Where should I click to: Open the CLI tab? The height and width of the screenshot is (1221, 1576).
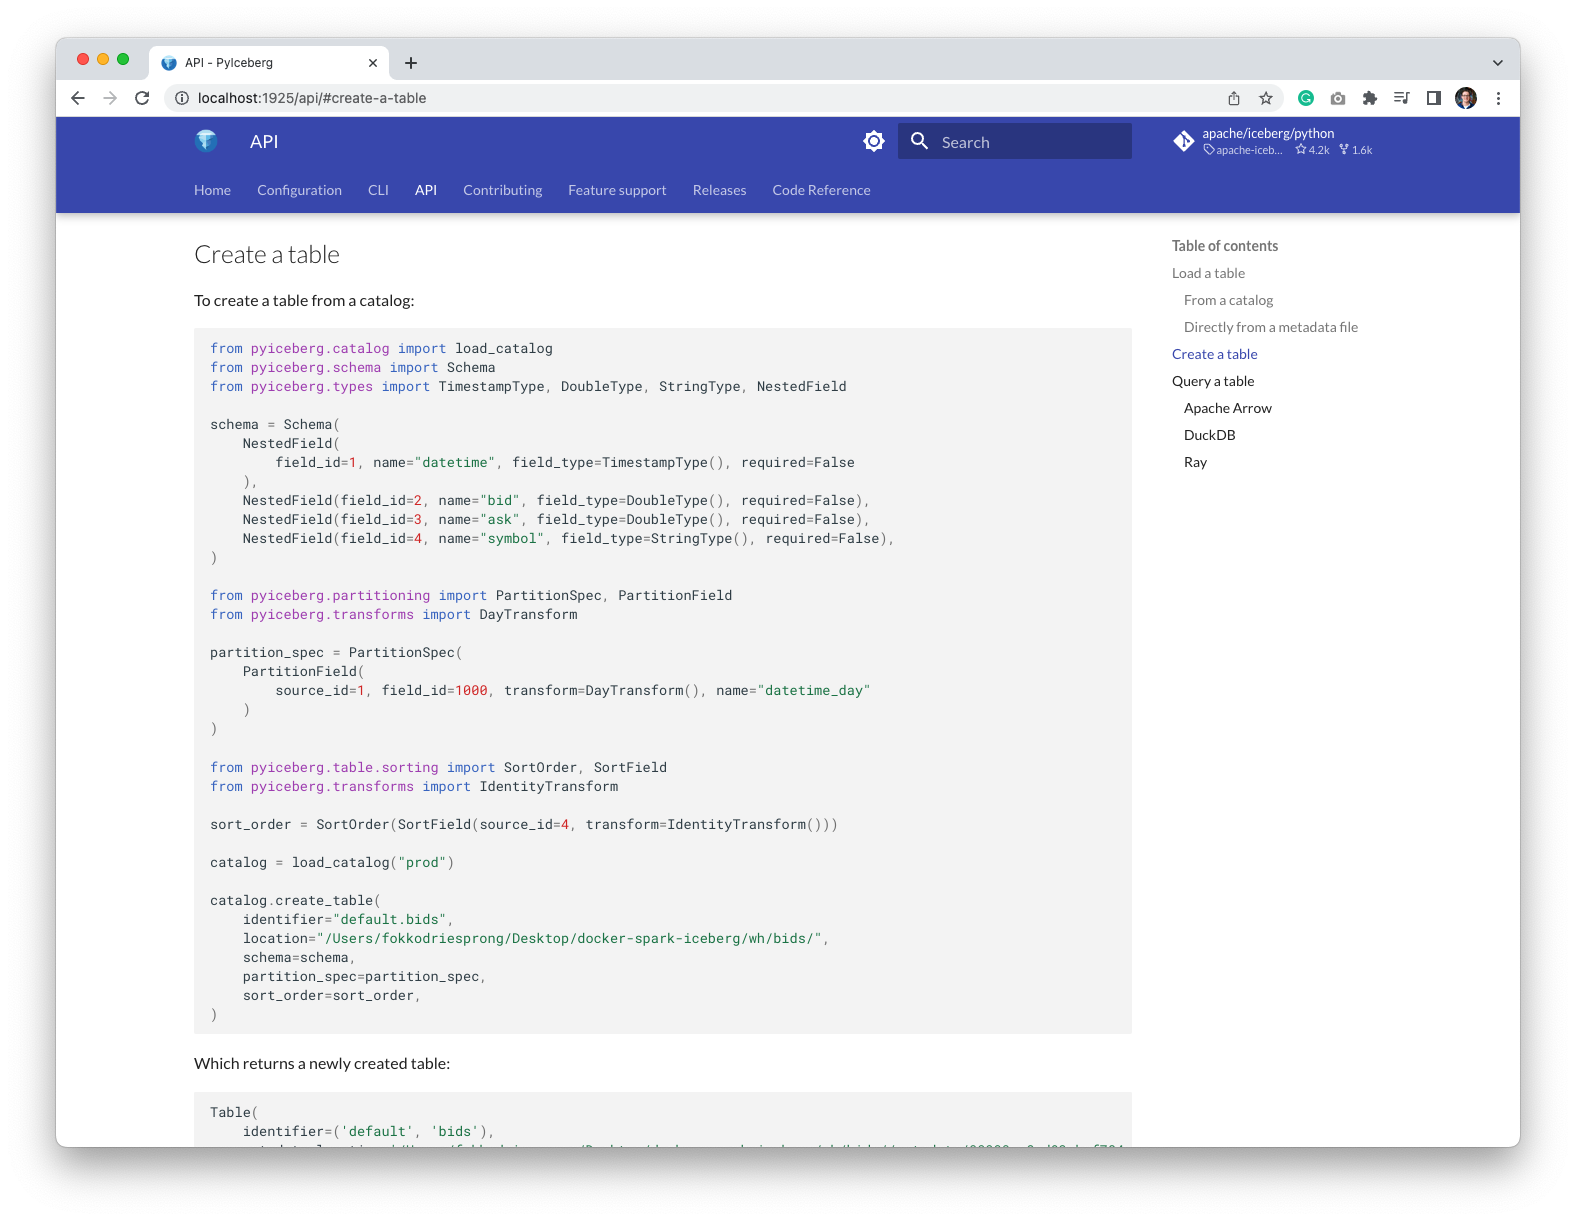pos(378,190)
